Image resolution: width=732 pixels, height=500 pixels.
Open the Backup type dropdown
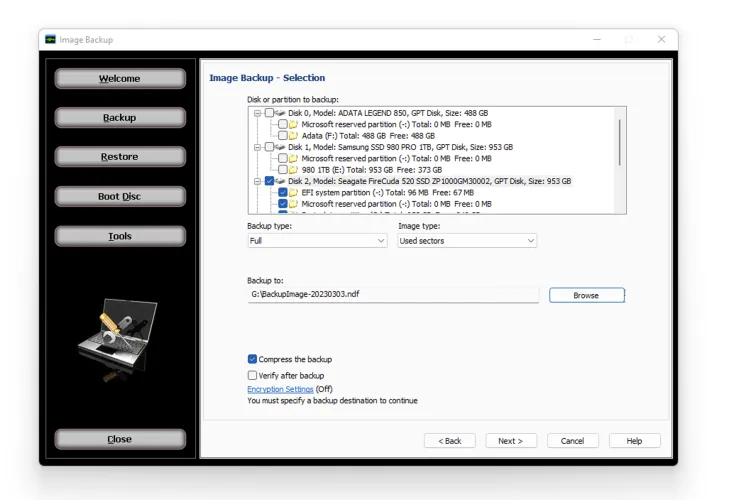[x=317, y=241]
